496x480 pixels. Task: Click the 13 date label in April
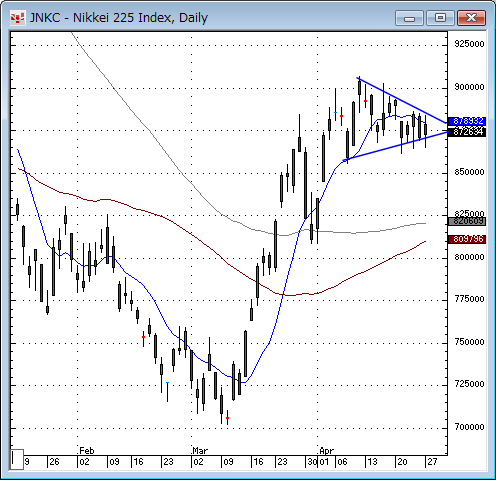(x=372, y=462)
